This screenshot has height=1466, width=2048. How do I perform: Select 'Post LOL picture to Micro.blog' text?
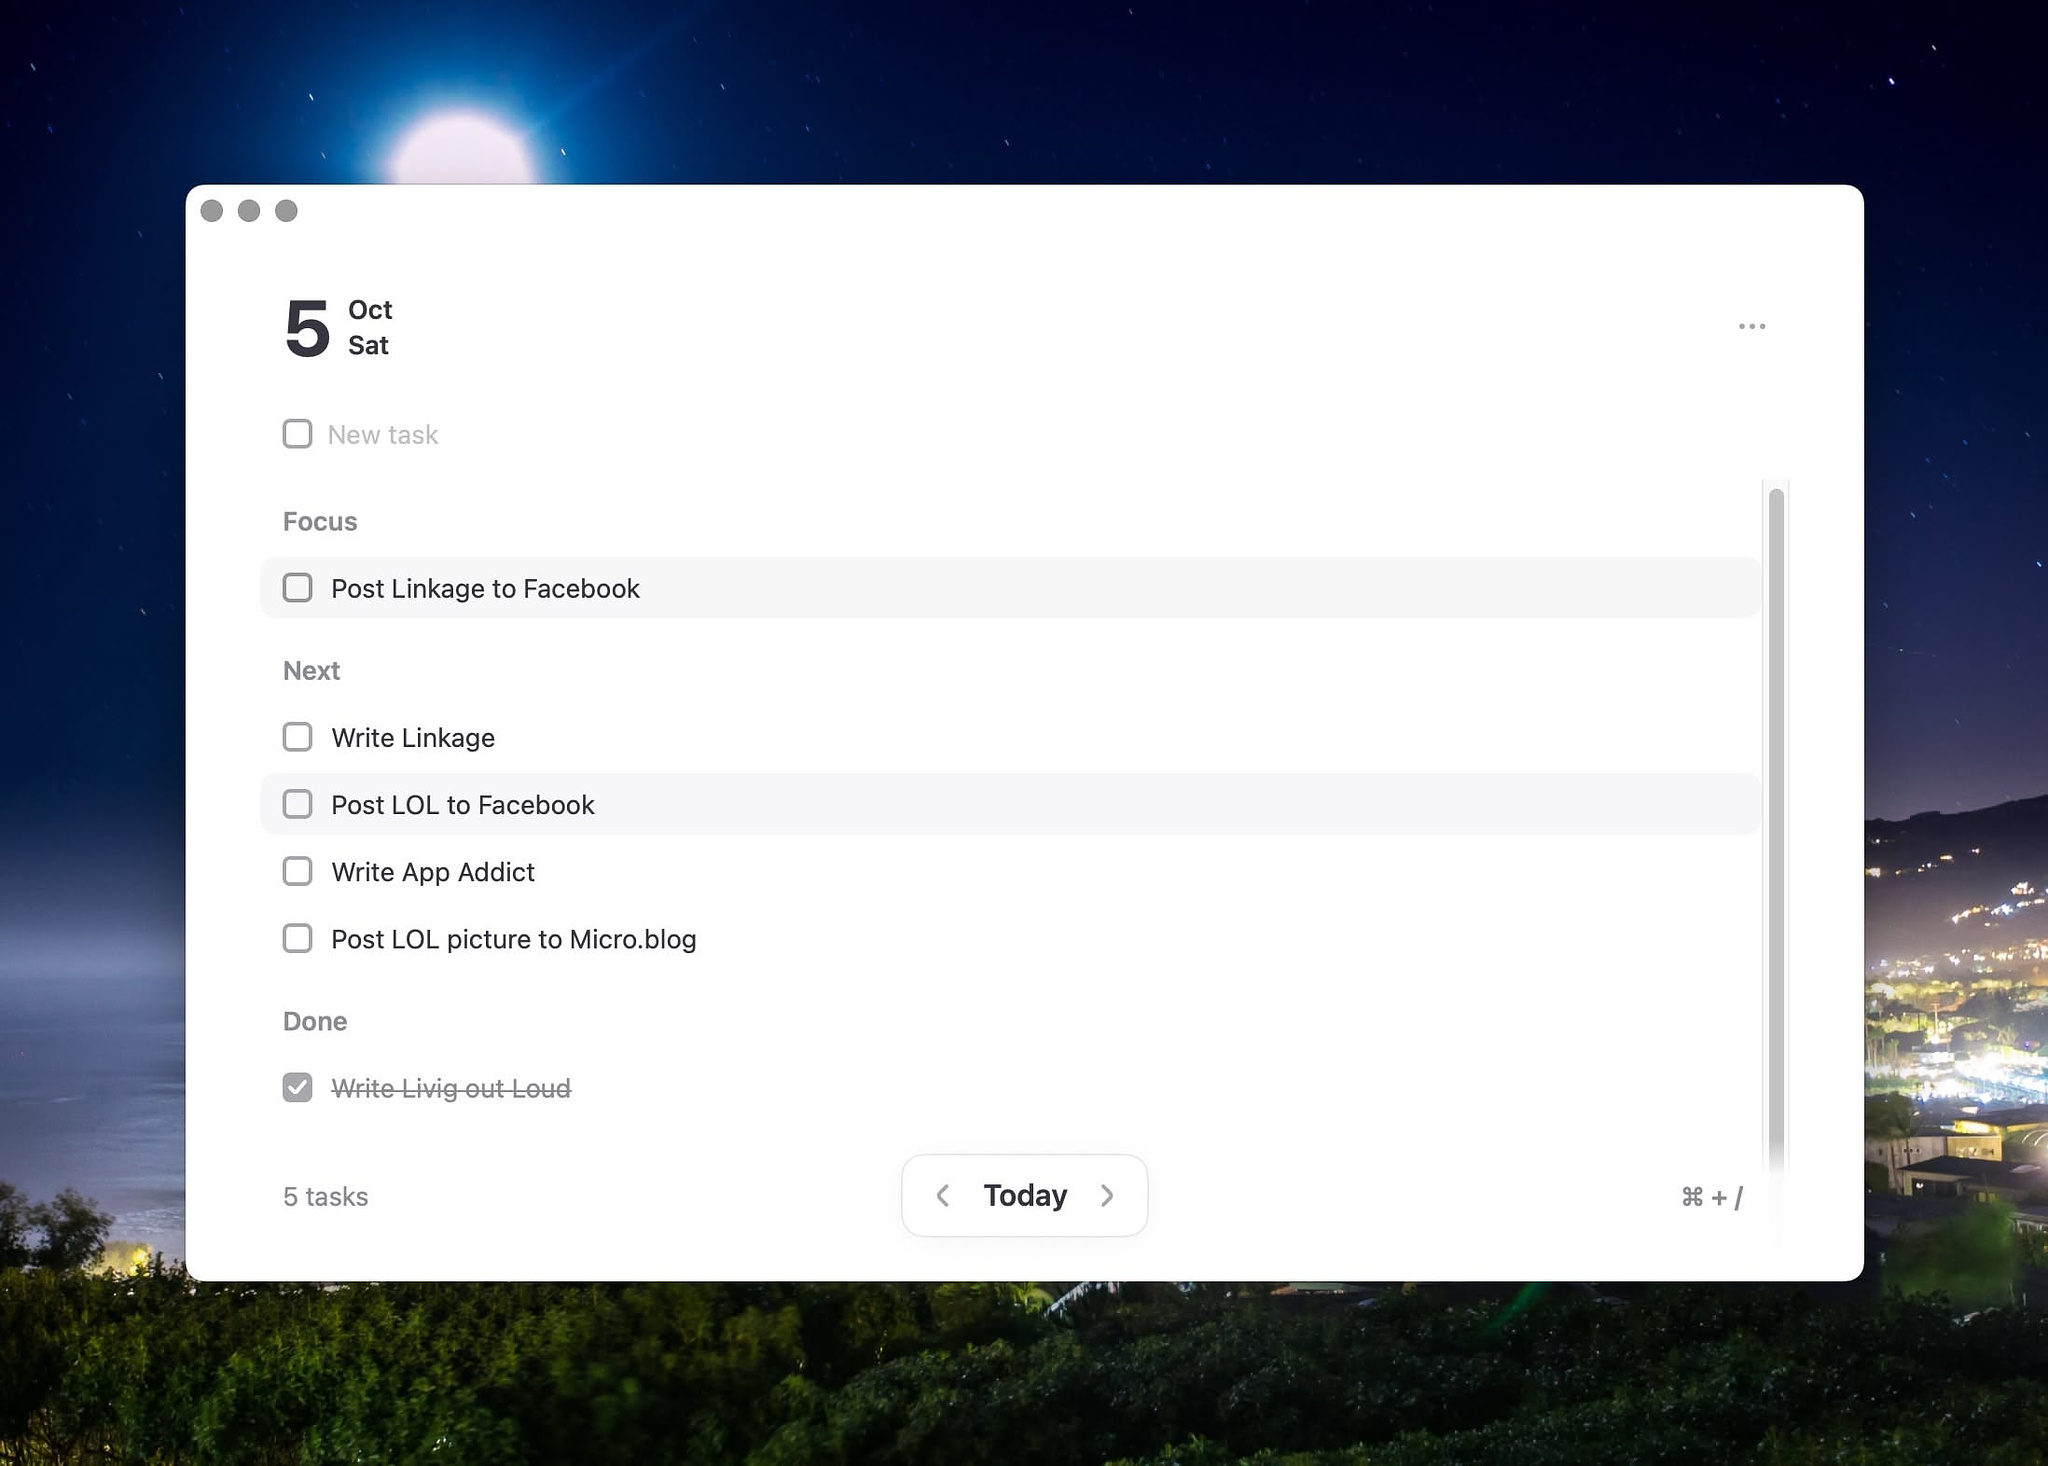[x=513, y=939]
